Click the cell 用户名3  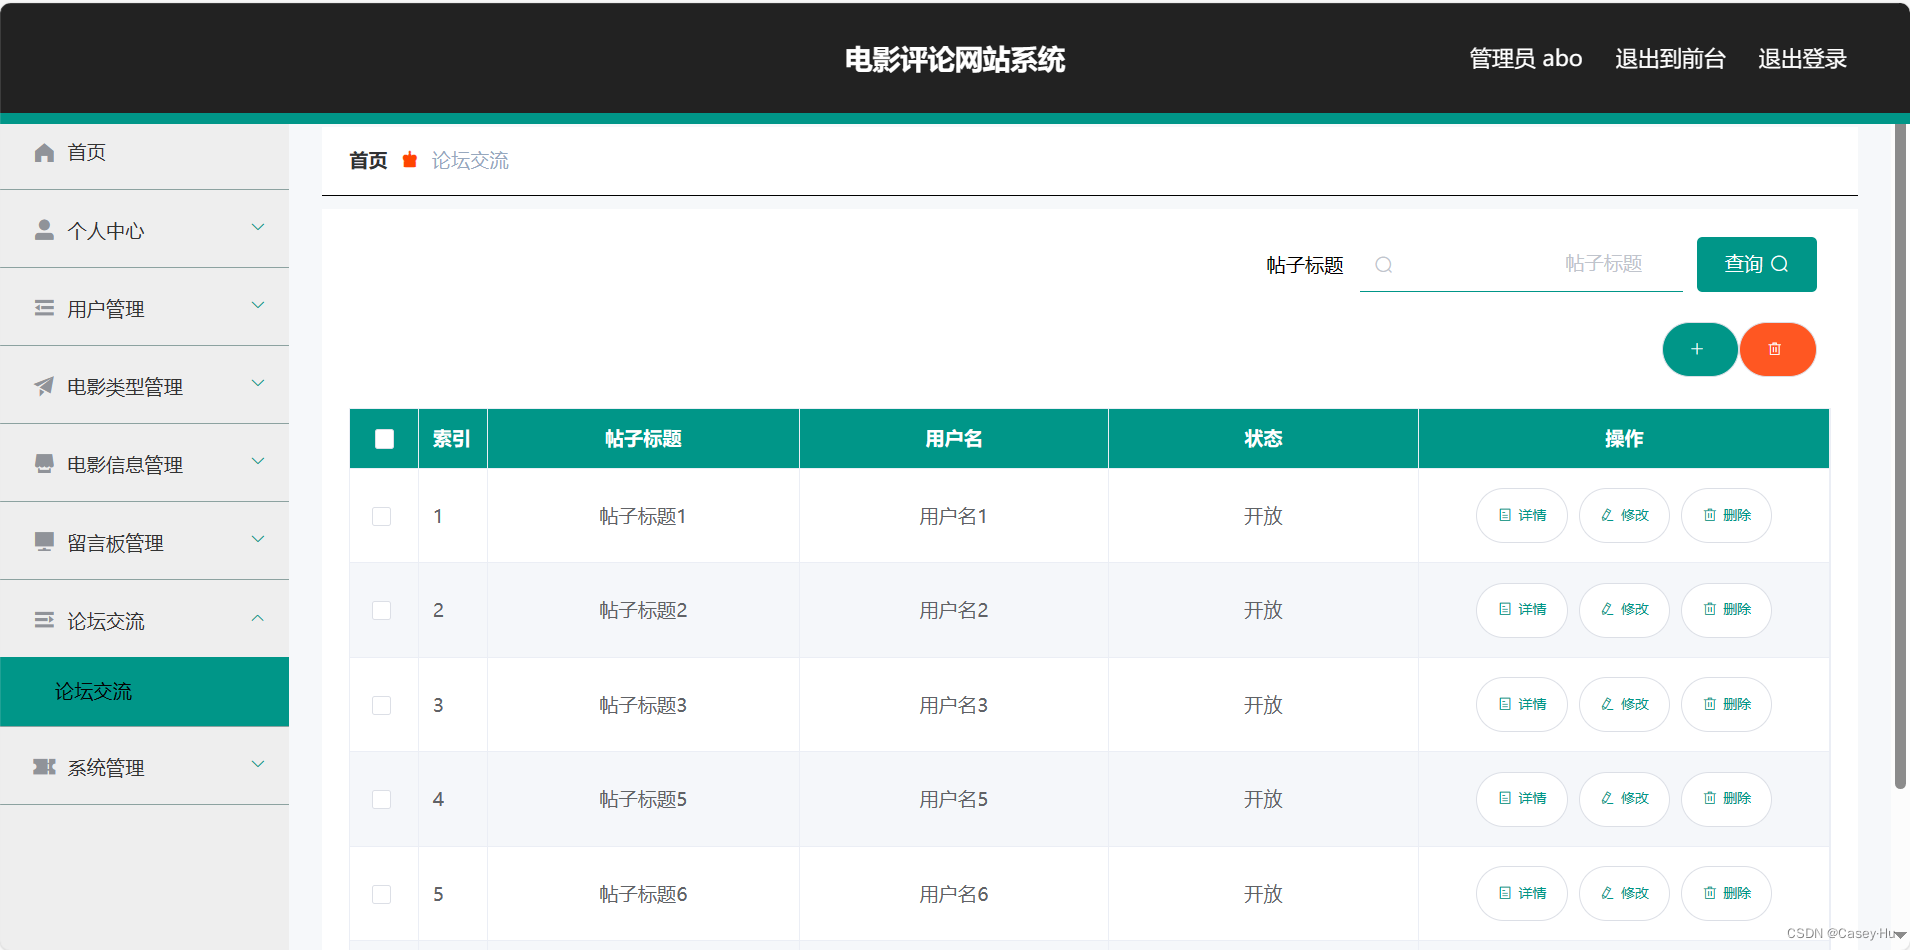954,705
